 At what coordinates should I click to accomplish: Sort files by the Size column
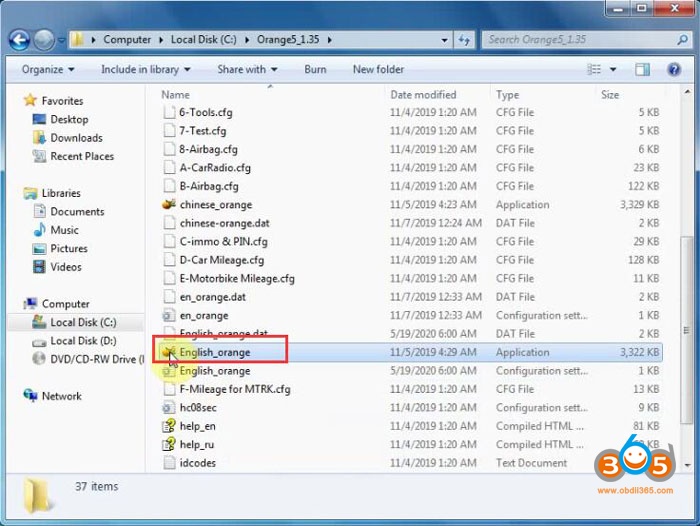tap(610, 95)
